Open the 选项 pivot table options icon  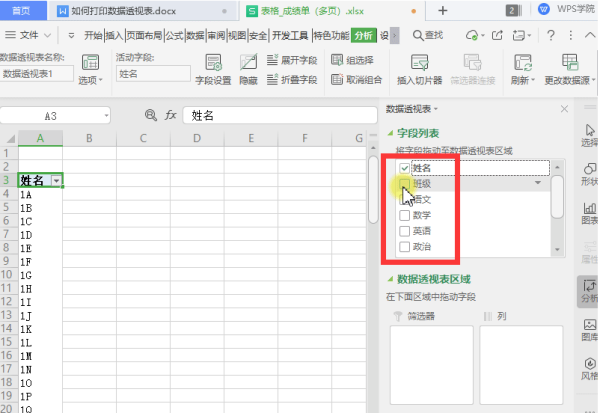(90, 62)
